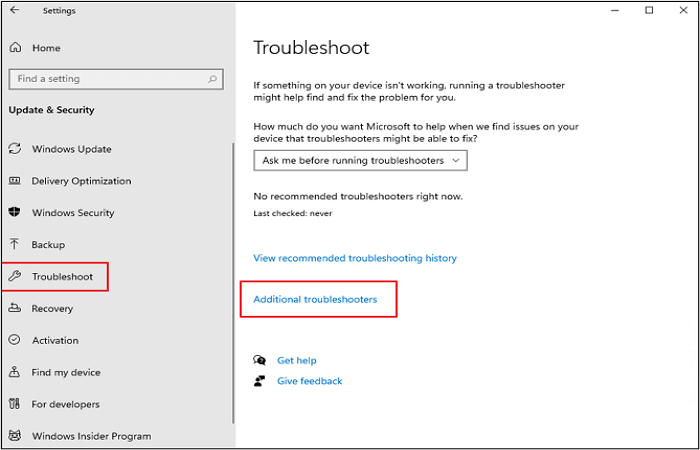
Task: View recommended troubleshooting history
Action: tap(355, 258)
